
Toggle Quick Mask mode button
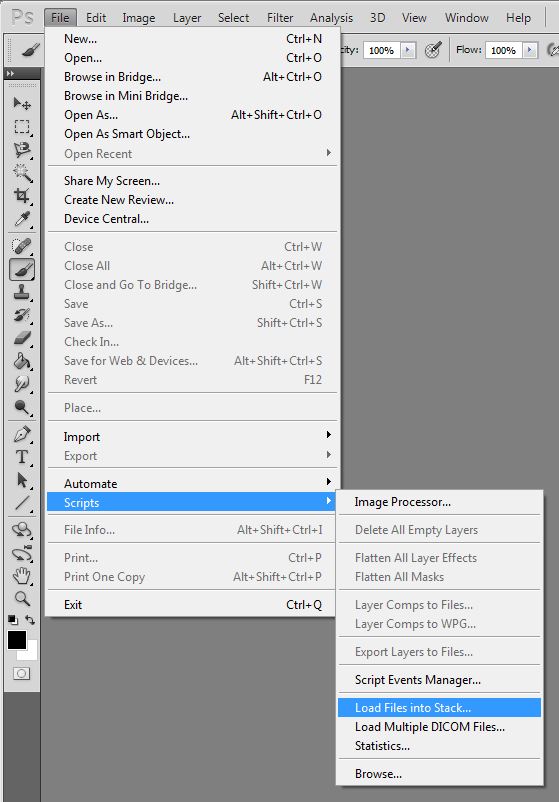click(21, 674)
